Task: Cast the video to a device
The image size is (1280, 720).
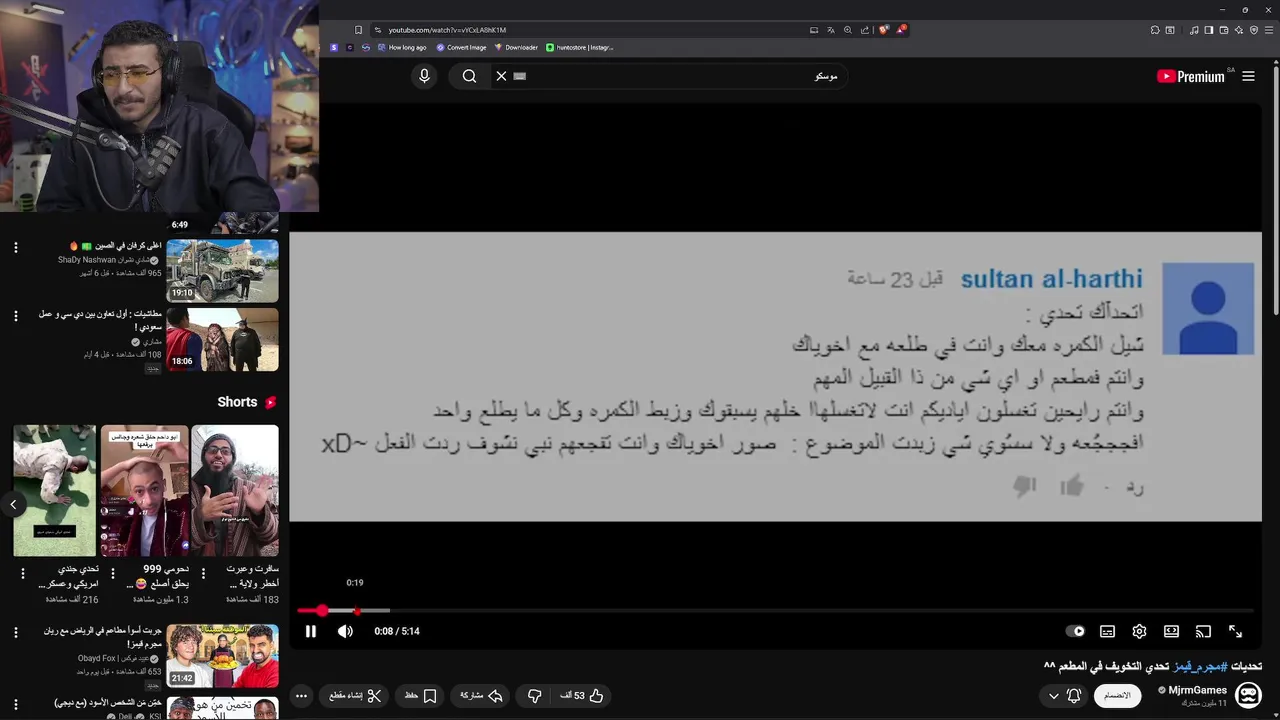Action: 1203,631
